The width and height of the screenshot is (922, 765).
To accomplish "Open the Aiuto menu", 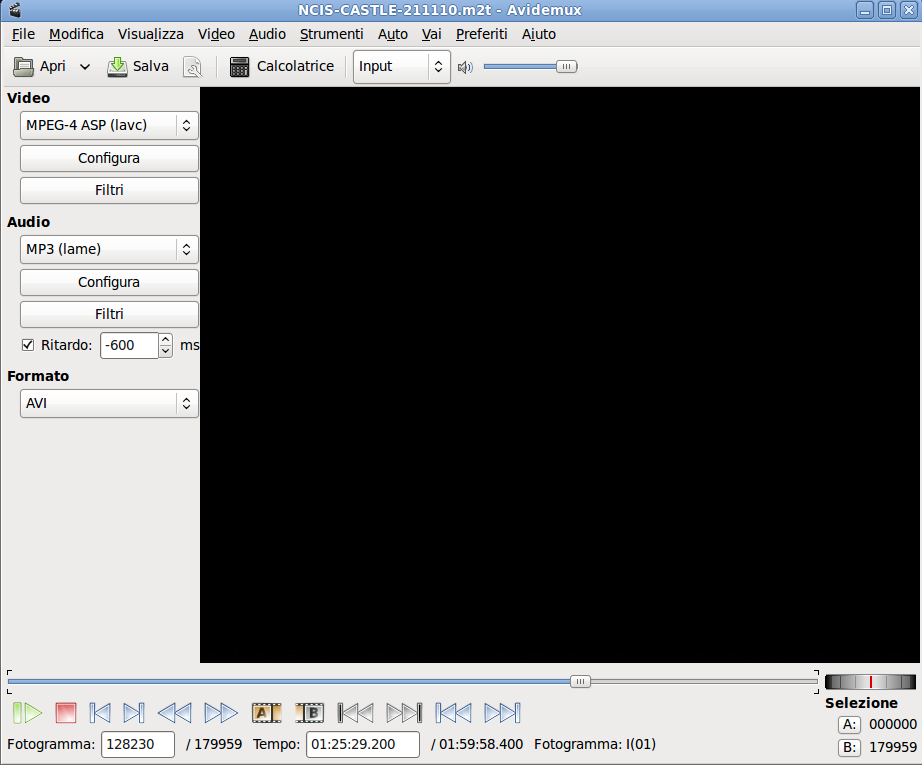I will 539,34.
